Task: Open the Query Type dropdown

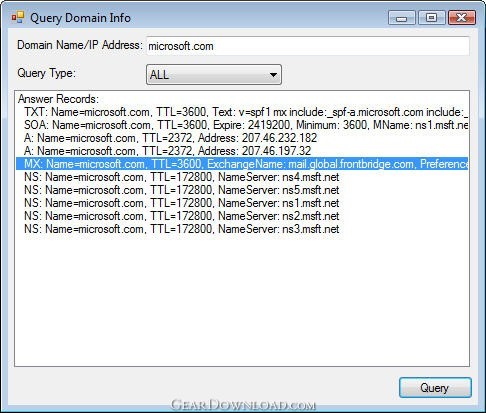Action: coord(214,74)
